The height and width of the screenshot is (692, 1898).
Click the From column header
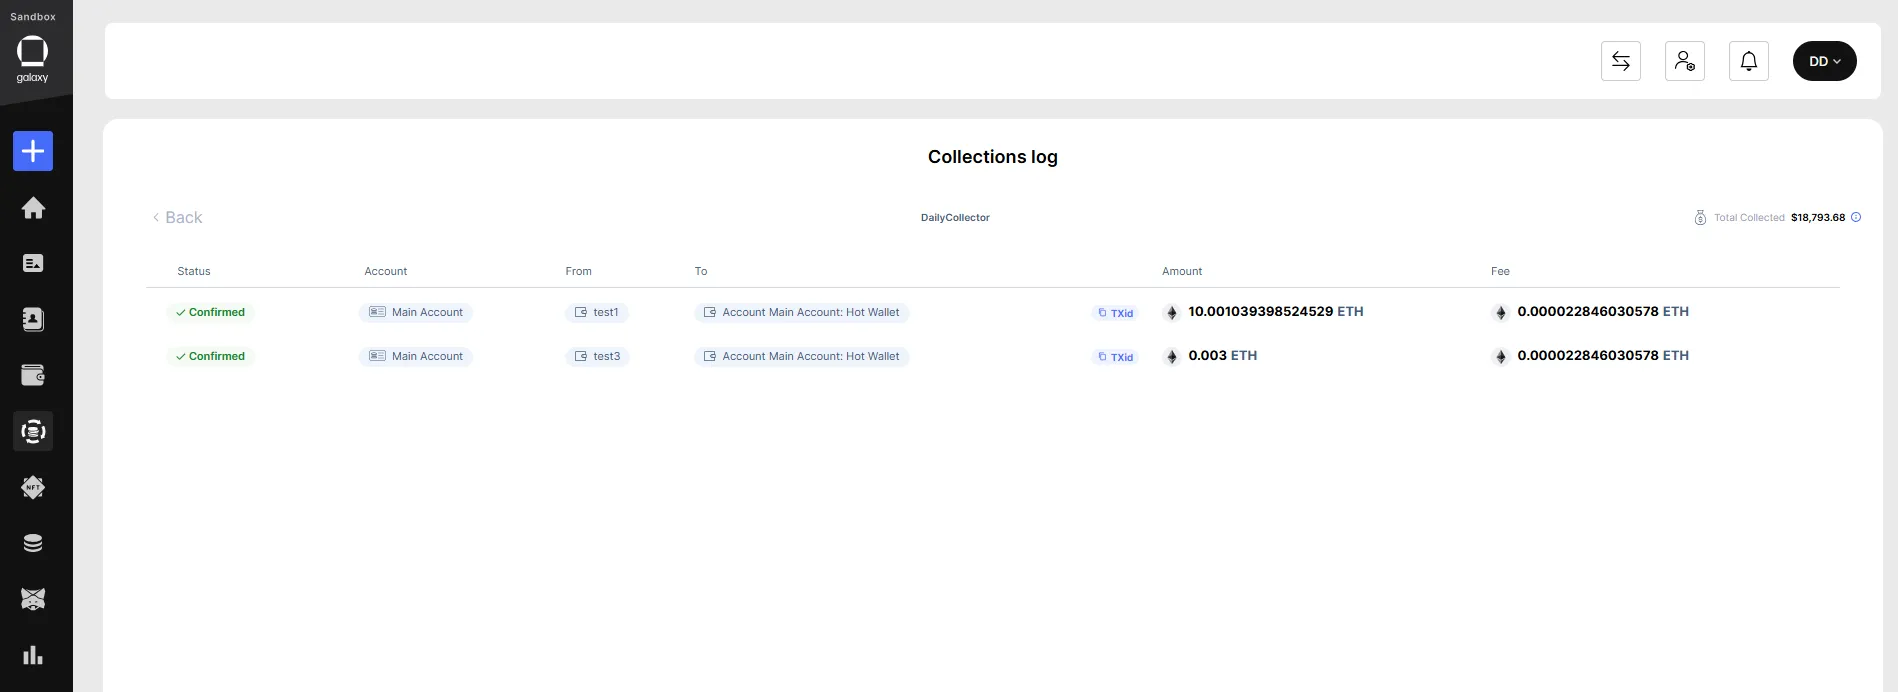point(579,271)
